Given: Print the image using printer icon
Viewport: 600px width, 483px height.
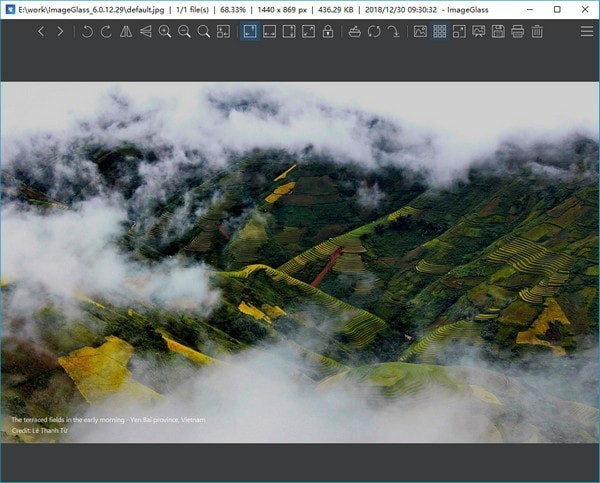Looking at the screenshot, I should [x=517, y=32].
